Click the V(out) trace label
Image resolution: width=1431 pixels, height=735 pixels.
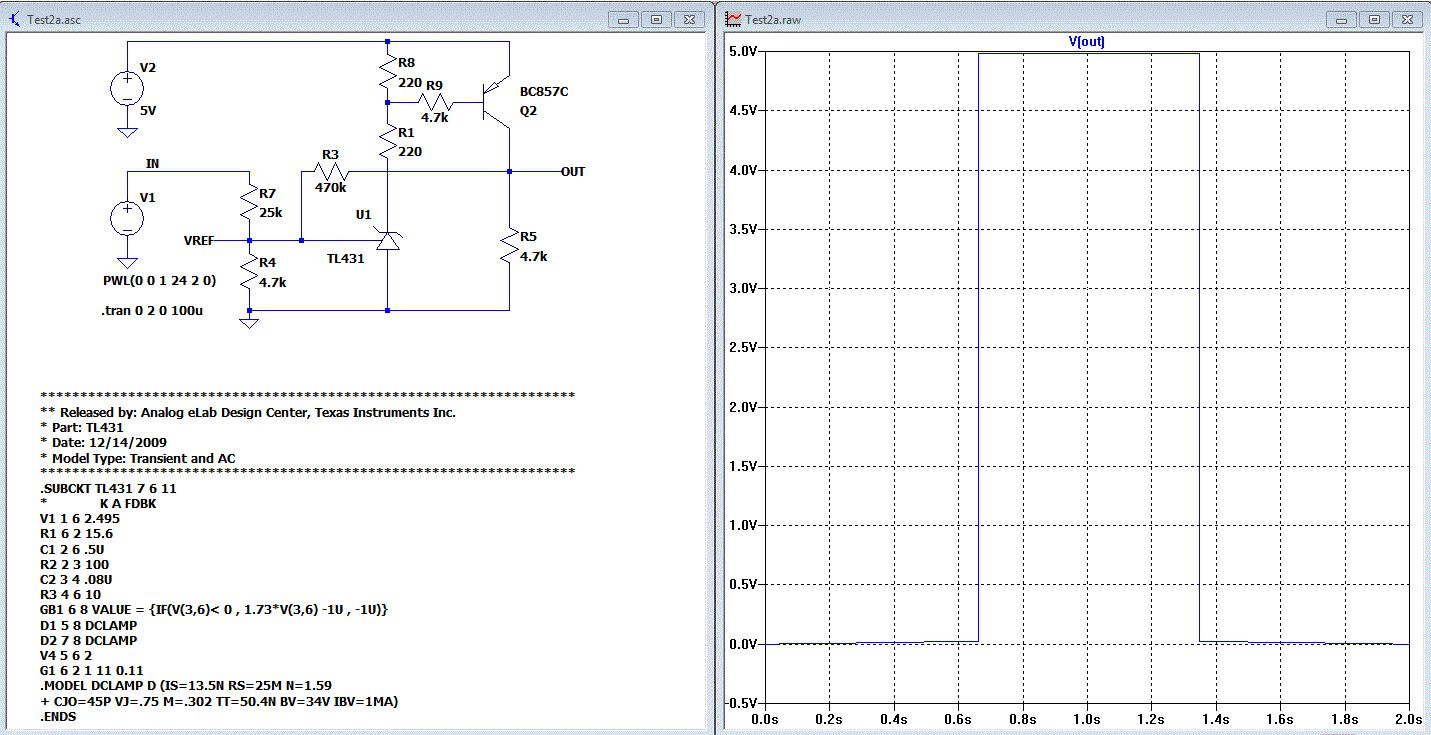[x=1086, y=42]
